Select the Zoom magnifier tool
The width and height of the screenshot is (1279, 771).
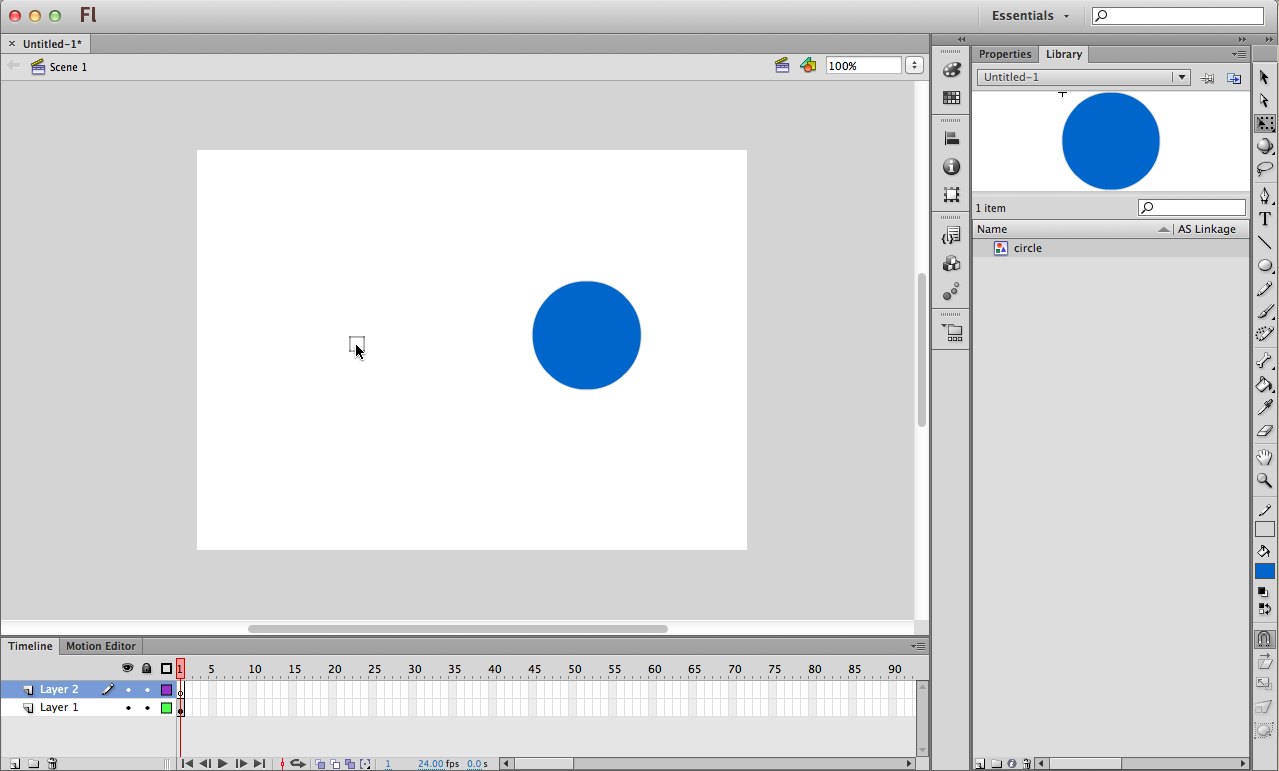(x=1265, y=480)
